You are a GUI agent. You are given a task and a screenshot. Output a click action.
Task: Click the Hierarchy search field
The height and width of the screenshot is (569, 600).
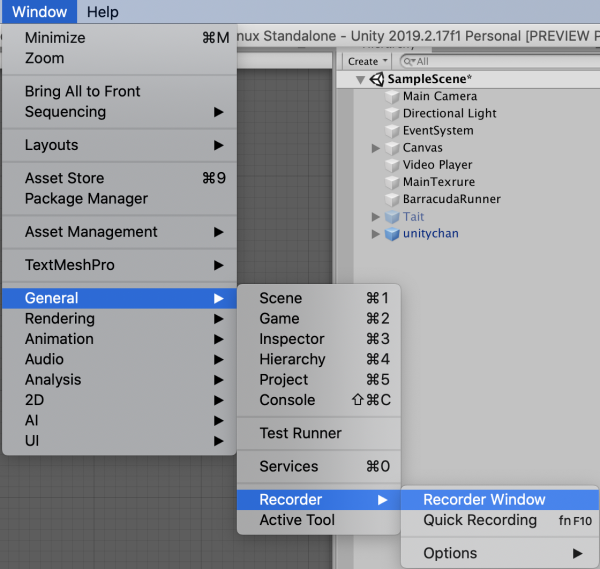click(499, 61)
